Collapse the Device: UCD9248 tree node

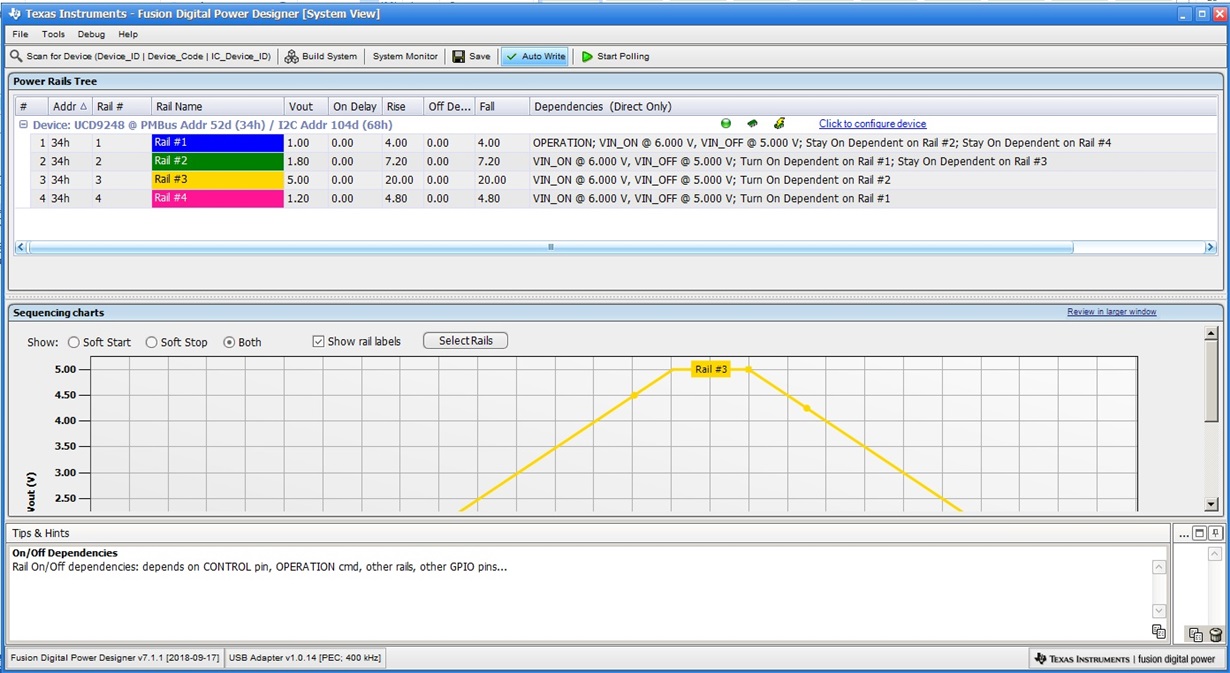click(24, 125)
